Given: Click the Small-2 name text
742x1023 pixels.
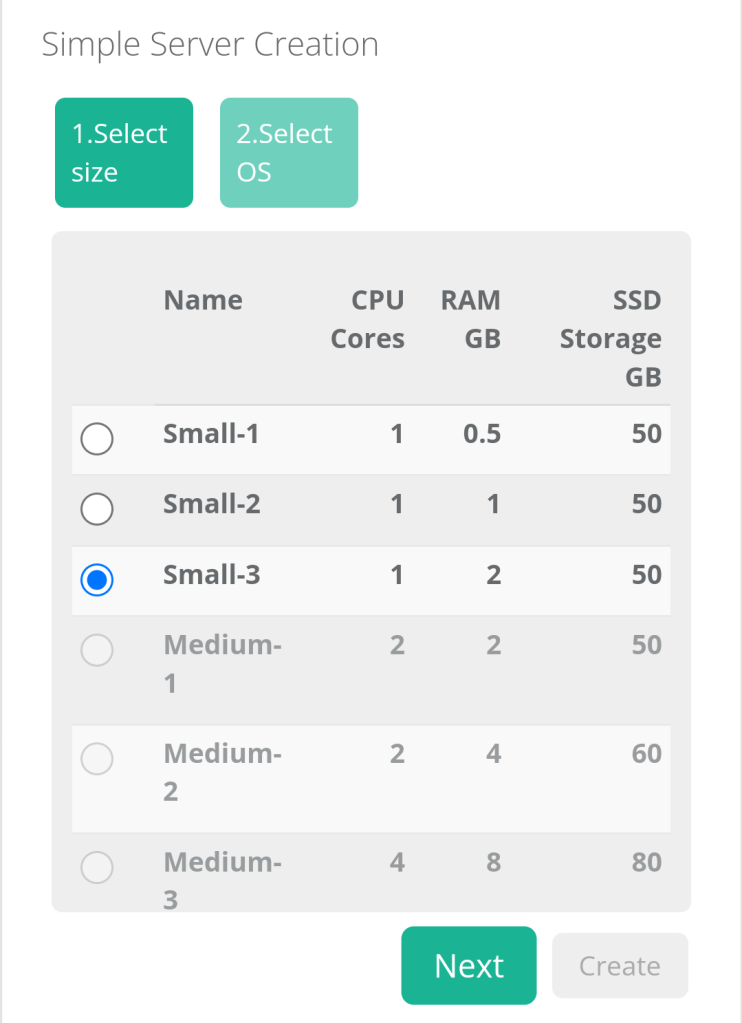Looking at the screenshot, I should click(211, 504).
